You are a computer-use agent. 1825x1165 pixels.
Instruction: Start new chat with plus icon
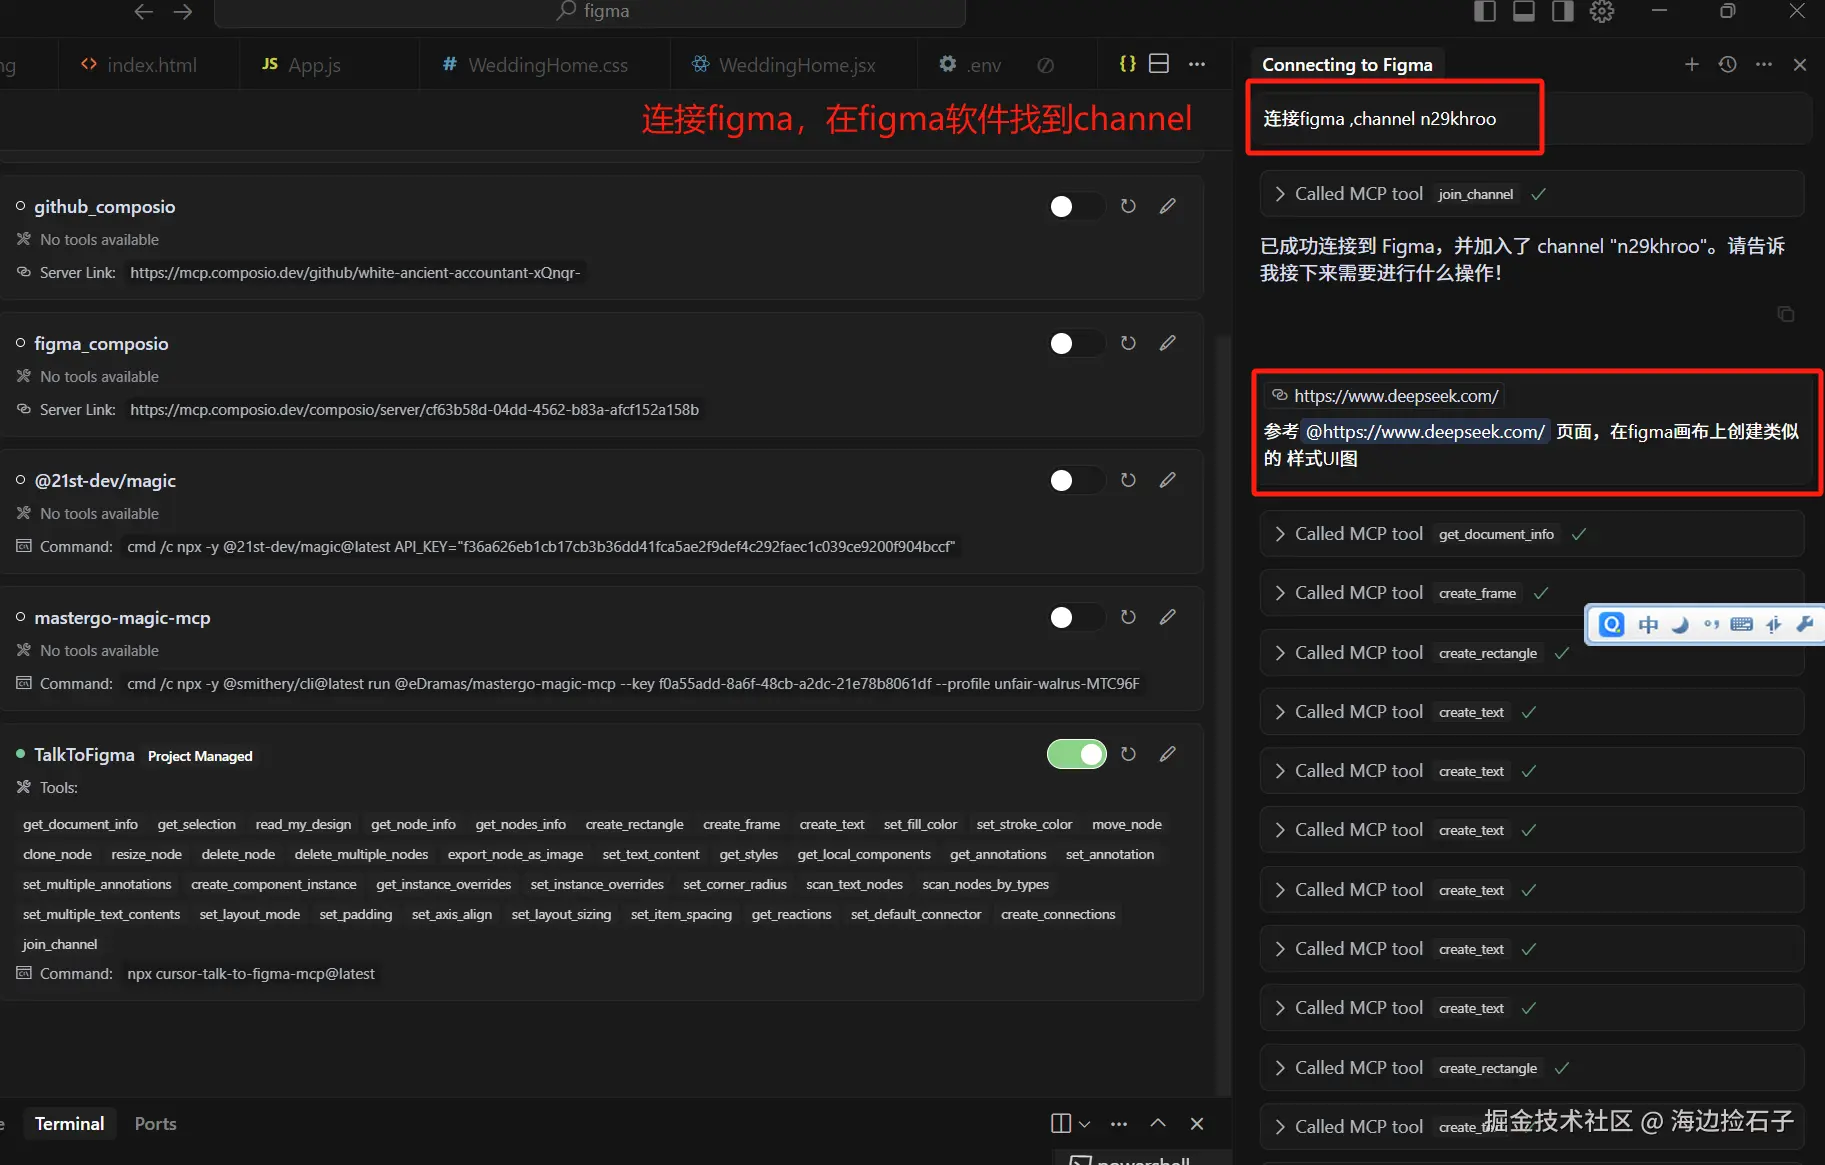pos(1692,64)
